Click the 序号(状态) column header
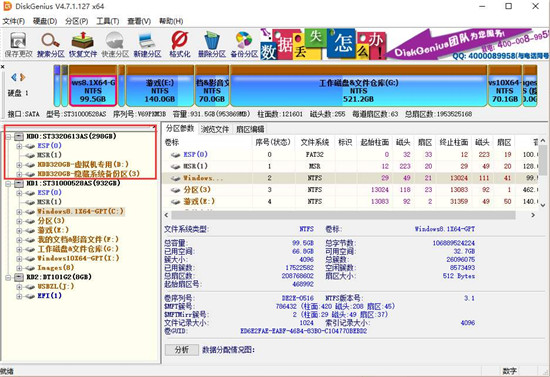Image resolution: width=550 pixels, height=377 pixels. [x=274, y=142]
